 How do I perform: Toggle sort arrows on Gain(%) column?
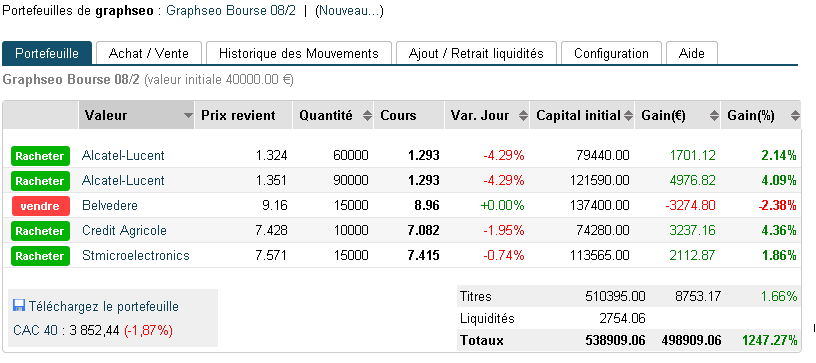[x=795, y=116]
